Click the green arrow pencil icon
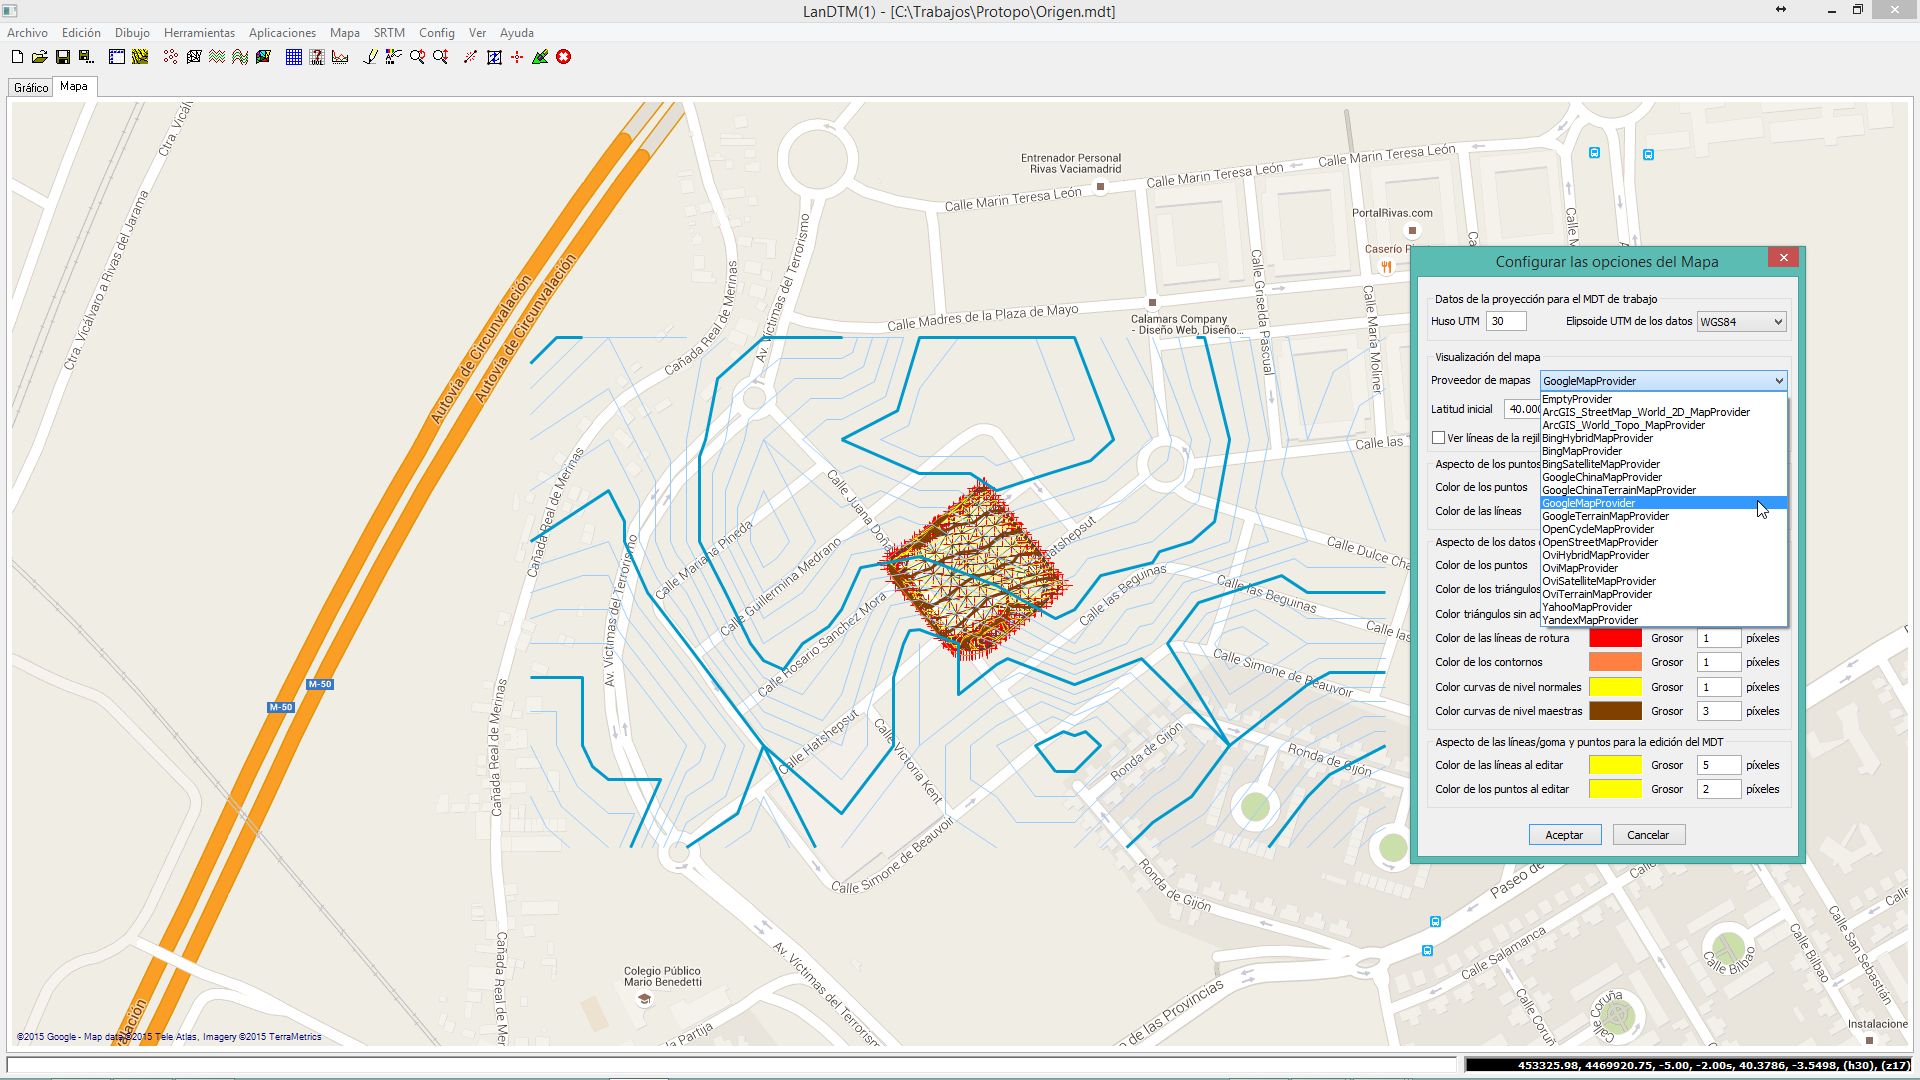 540,57
